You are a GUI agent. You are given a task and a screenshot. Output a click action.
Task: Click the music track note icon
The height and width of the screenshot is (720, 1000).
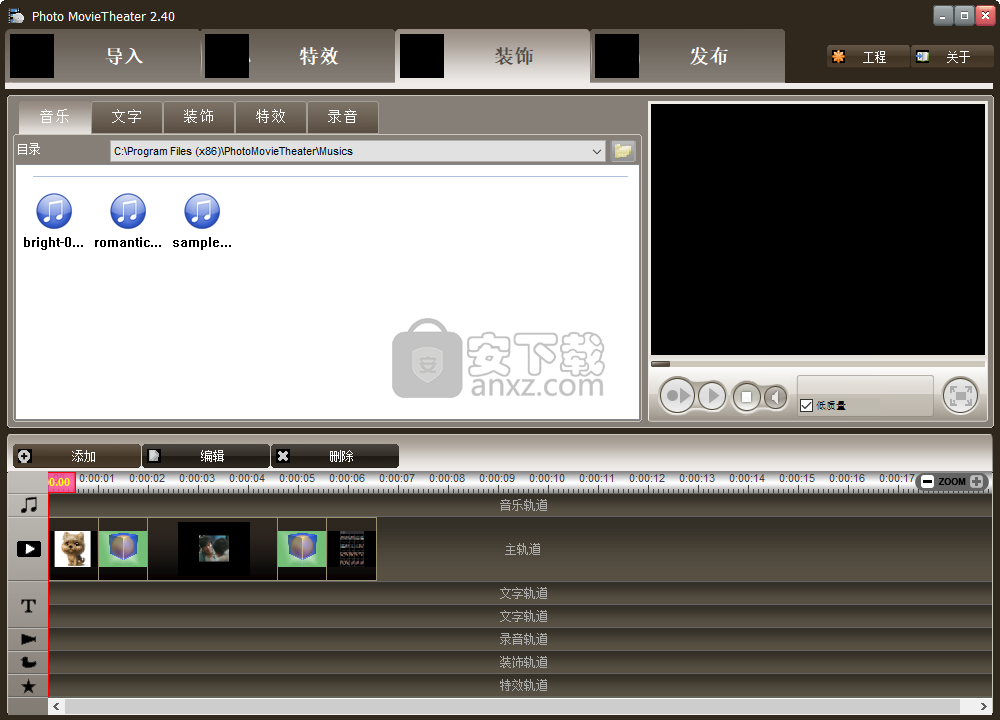tap(29, 505)
